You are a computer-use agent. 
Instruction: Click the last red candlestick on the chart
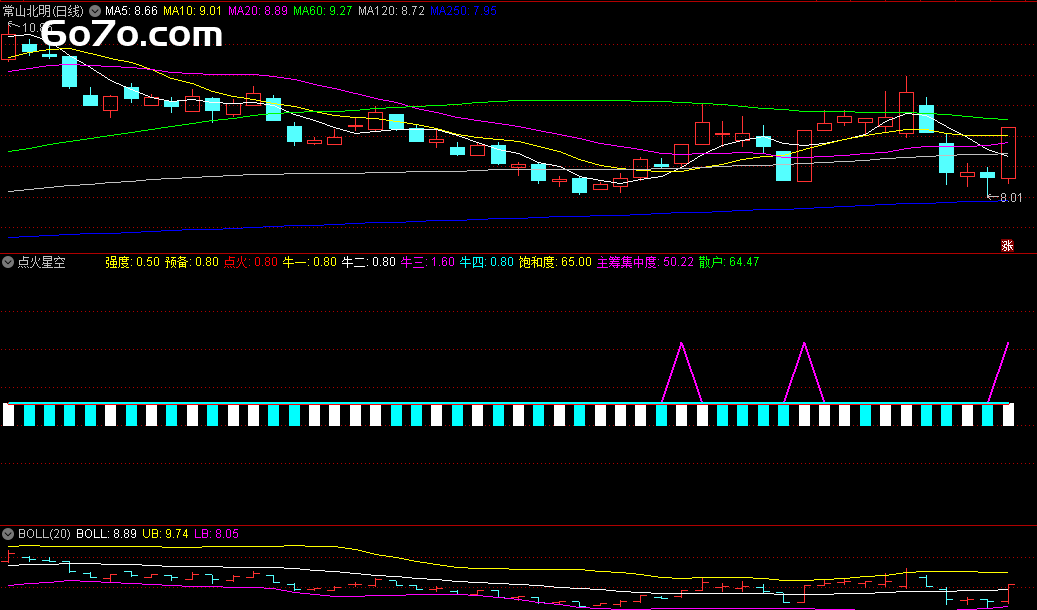point(1009,153)
